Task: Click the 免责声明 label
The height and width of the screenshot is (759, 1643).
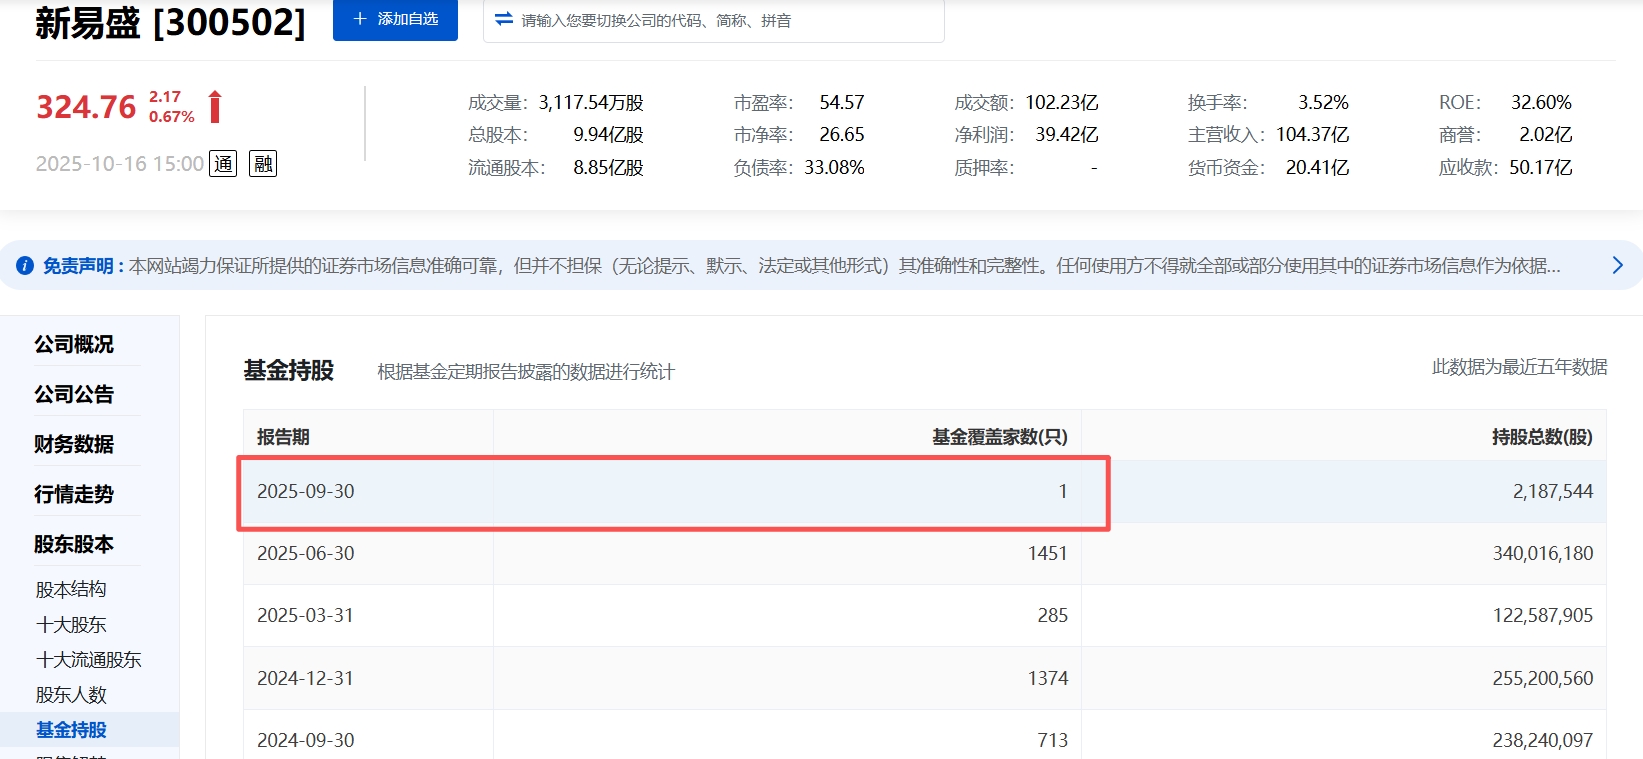Action: 78,266
